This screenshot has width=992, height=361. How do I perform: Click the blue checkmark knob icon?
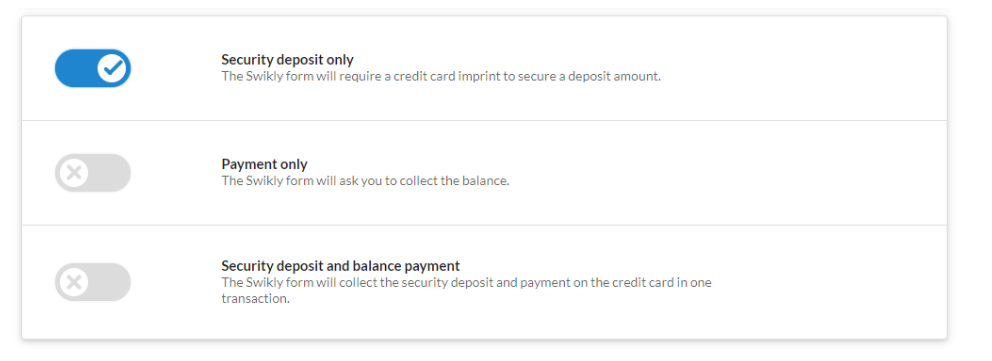tap(113, 68)
